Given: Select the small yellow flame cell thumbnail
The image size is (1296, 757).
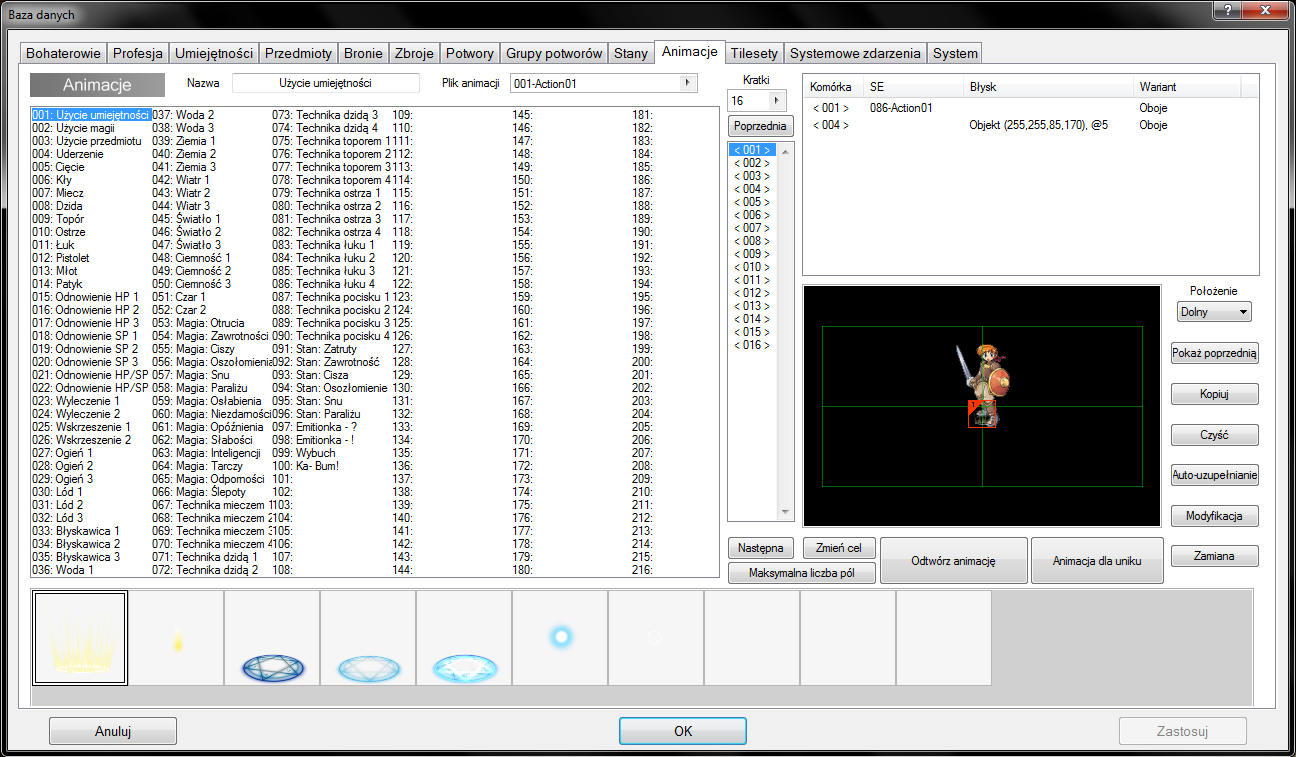Looking at the screenshot, I should click(x=176, y=638).
